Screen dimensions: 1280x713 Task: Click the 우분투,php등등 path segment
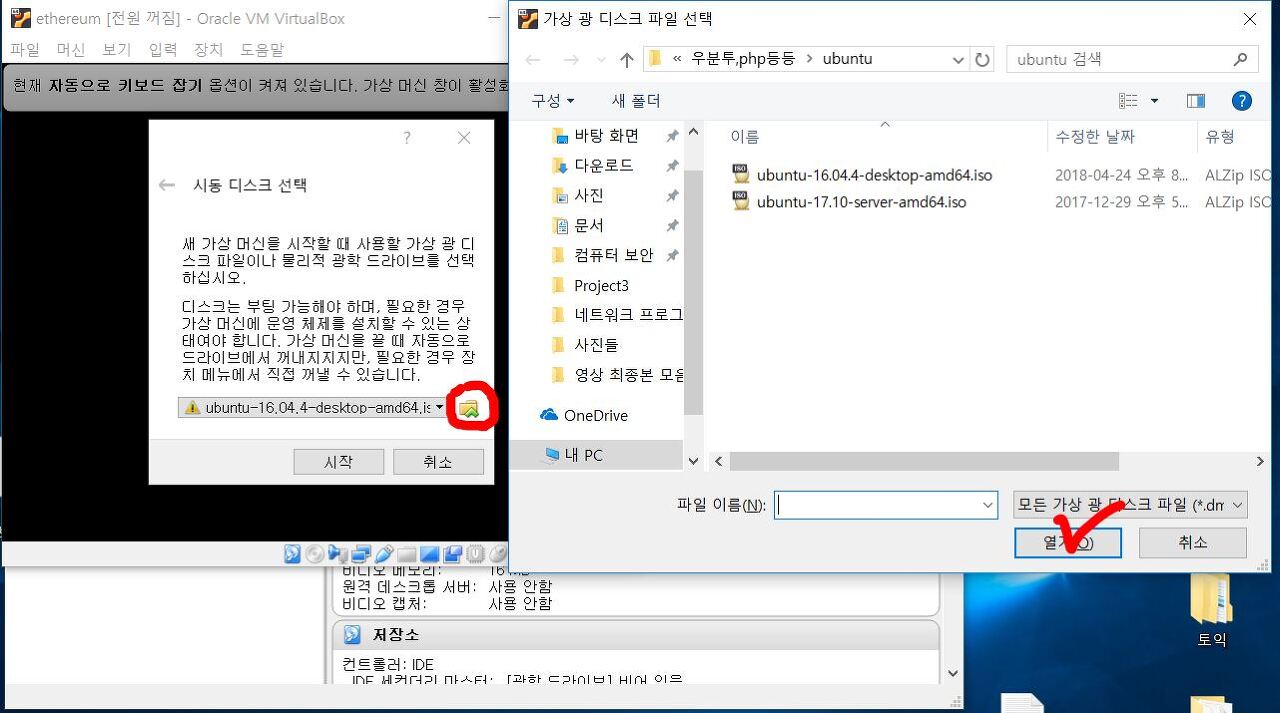click(x=742, y=59)
